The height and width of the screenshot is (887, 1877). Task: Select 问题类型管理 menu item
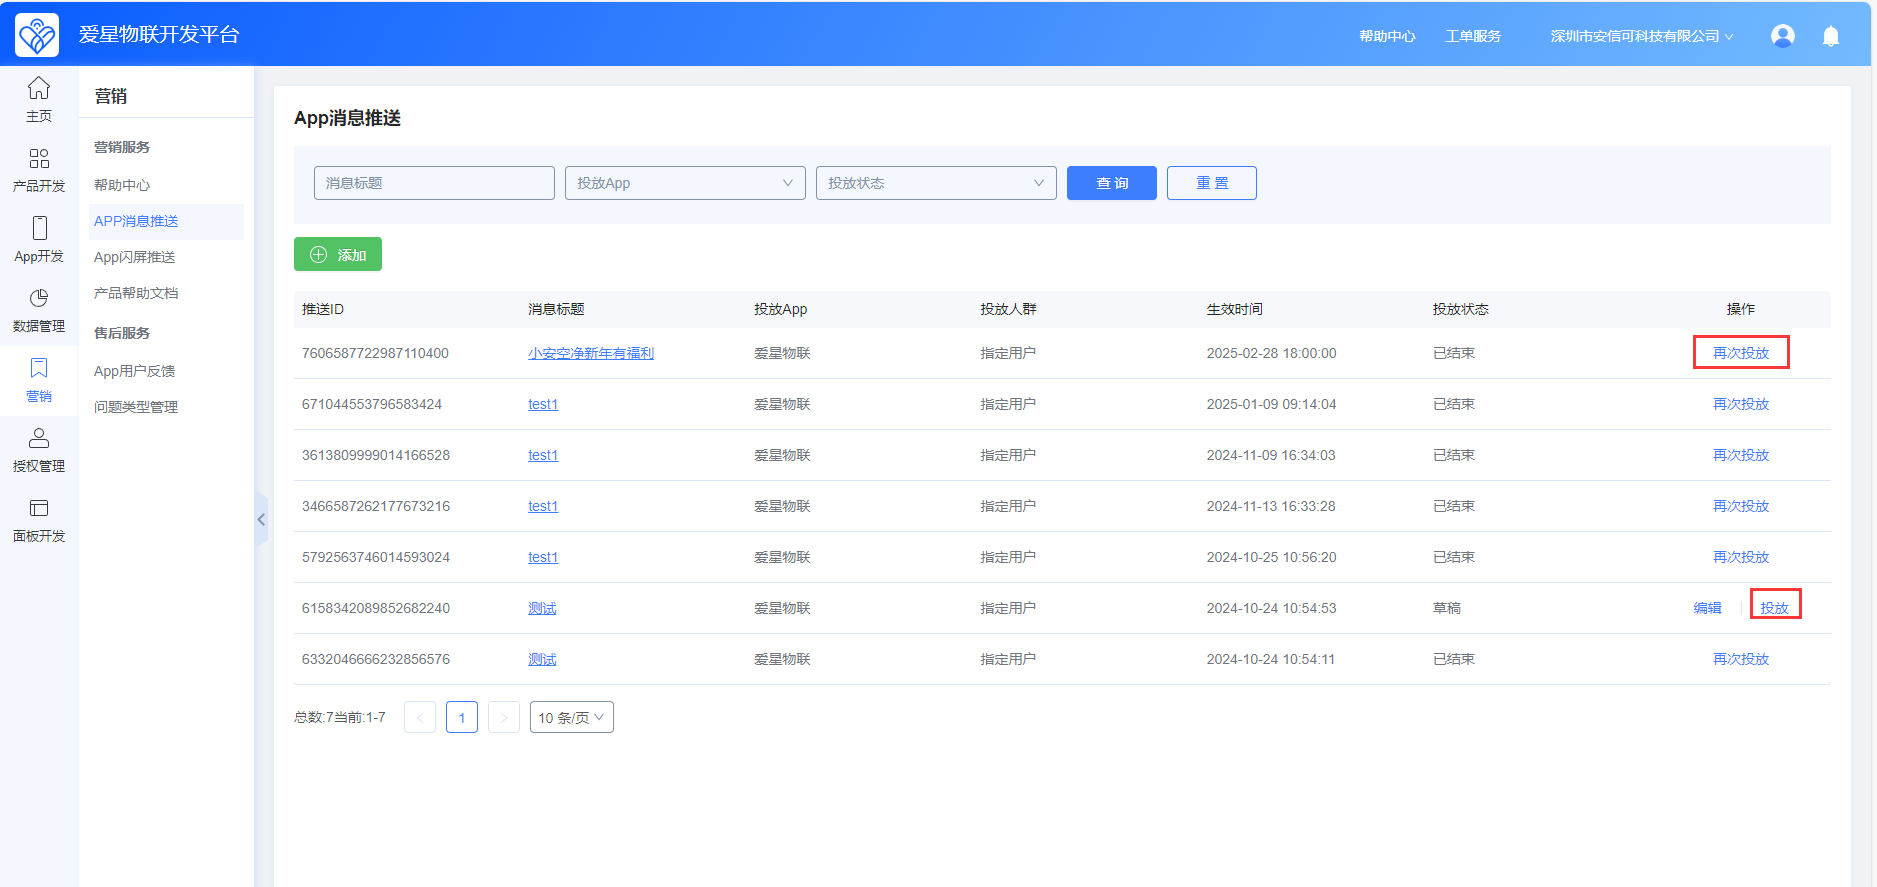(x=136, y=407)
